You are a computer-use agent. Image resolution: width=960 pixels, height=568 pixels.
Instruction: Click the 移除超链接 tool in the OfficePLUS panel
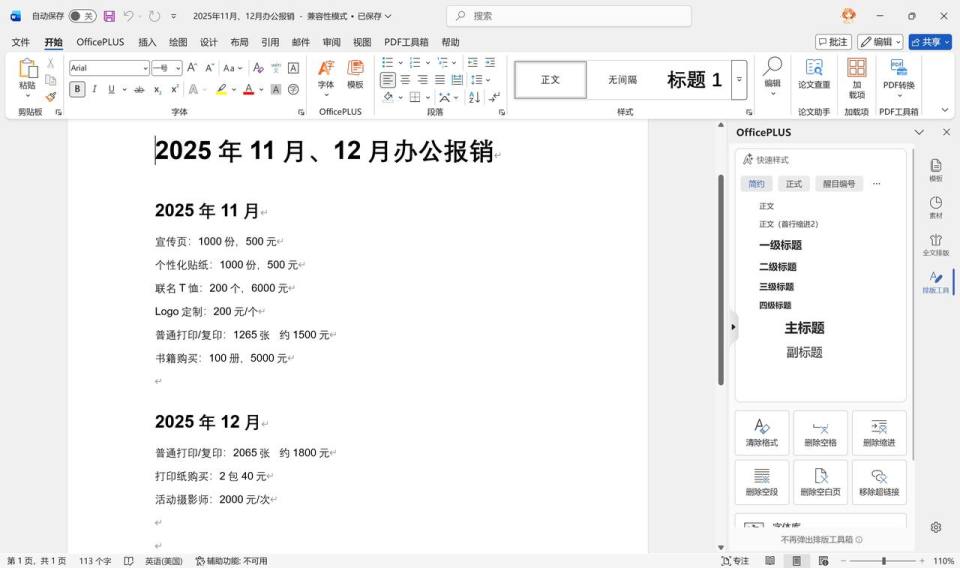(x=879, y=482)
